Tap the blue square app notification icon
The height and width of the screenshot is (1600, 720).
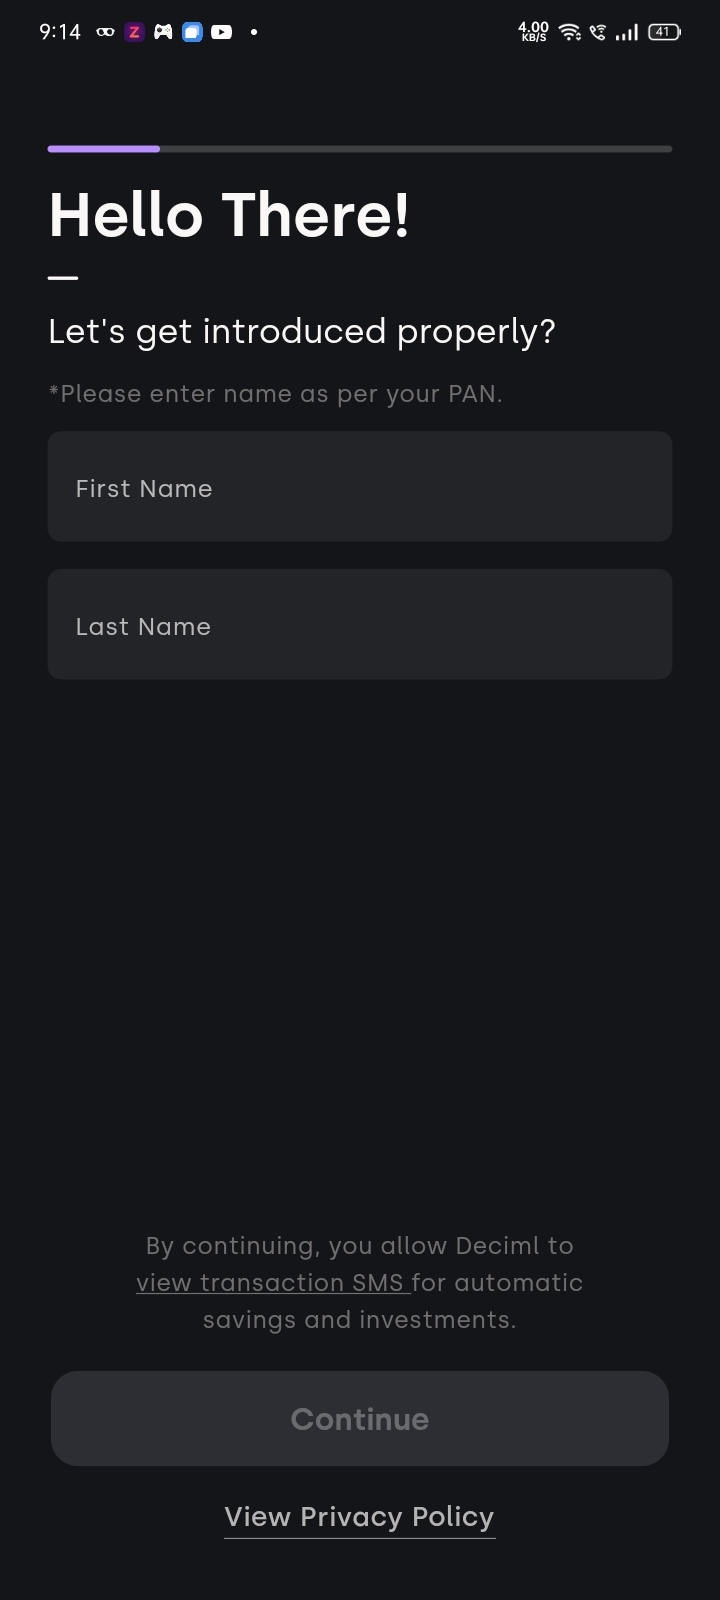(x=192, y=32)
